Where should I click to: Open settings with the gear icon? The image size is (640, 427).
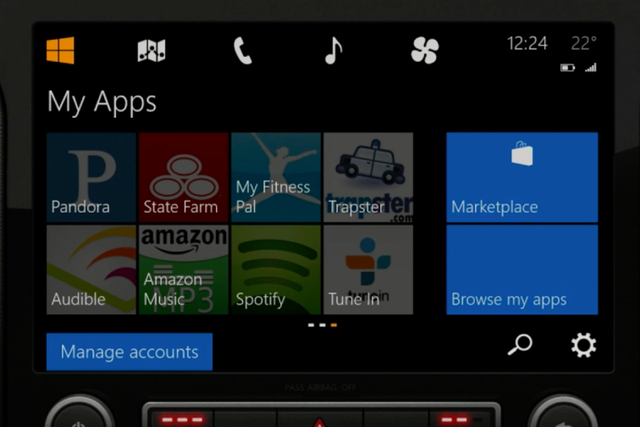point(584,345)
